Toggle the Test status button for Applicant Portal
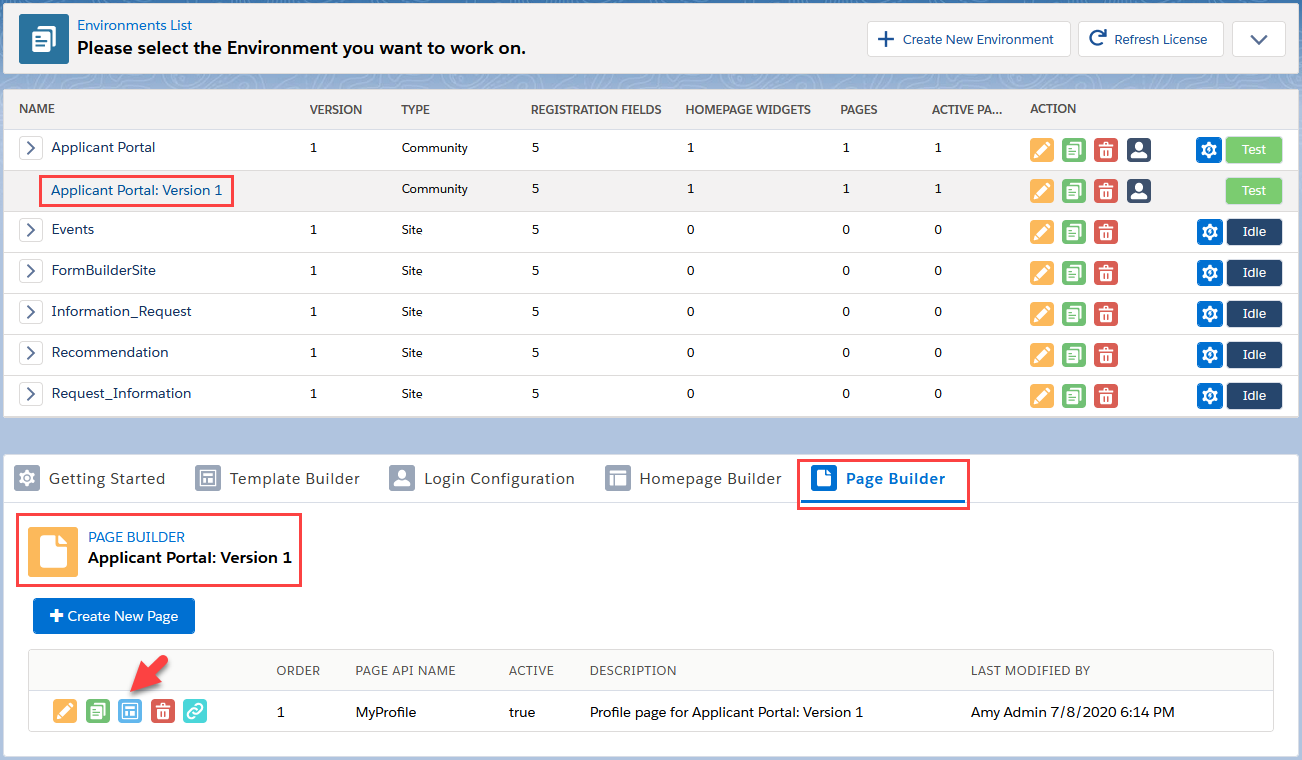Screen dimensions: 1302x760 [1254, 150]
